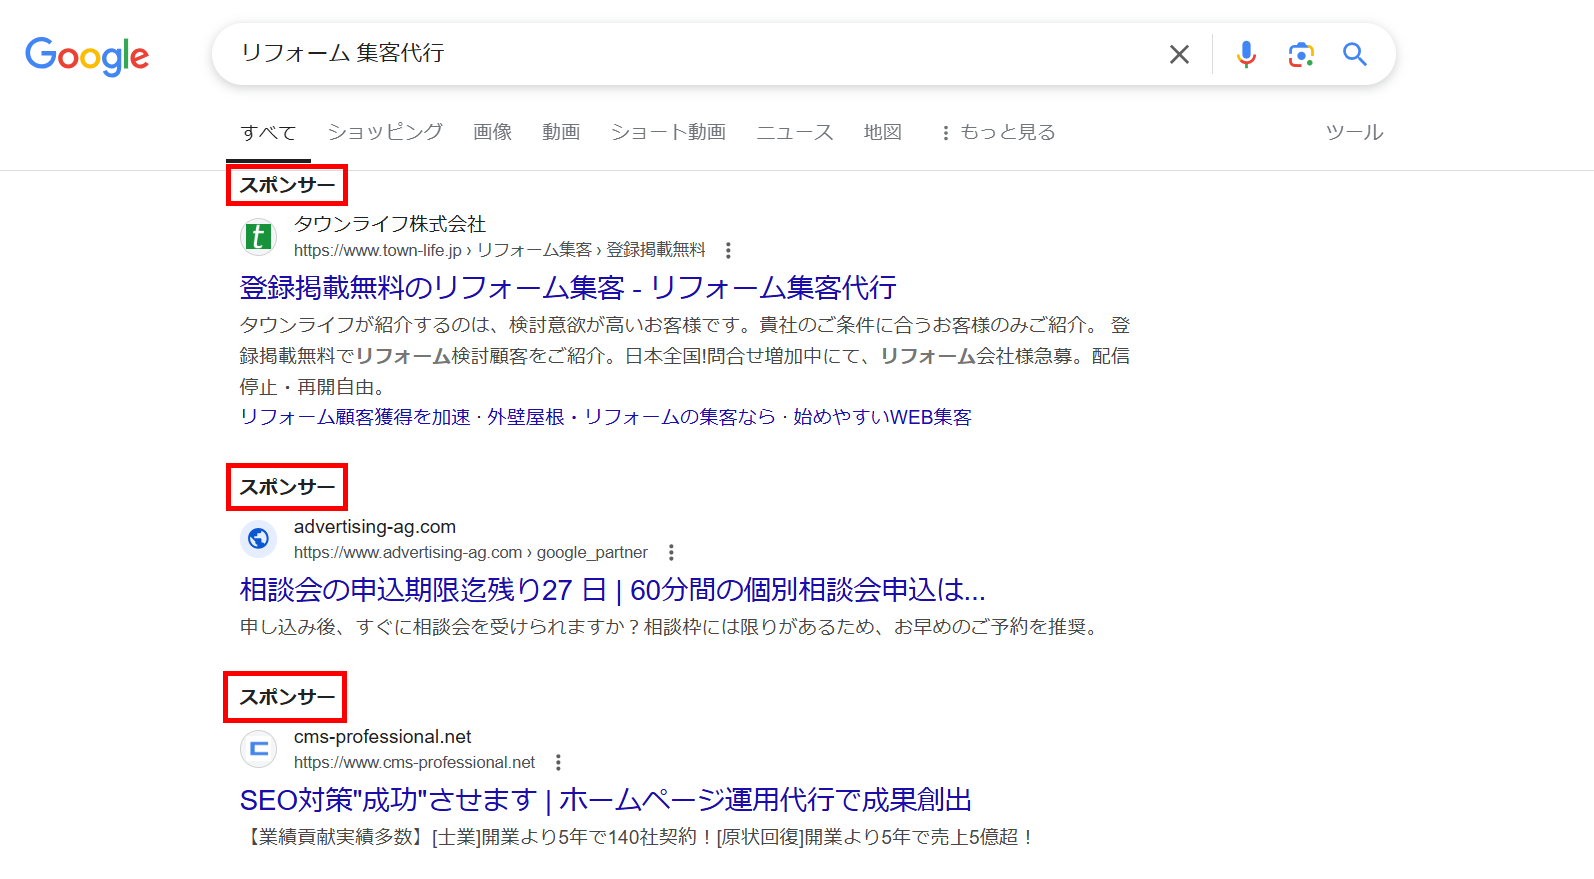Image resolution: width=1594 pixels, height=879 pixels.
Task: Click the advertising-ag.com google_partner URL
Action: (x=471, y=552)
